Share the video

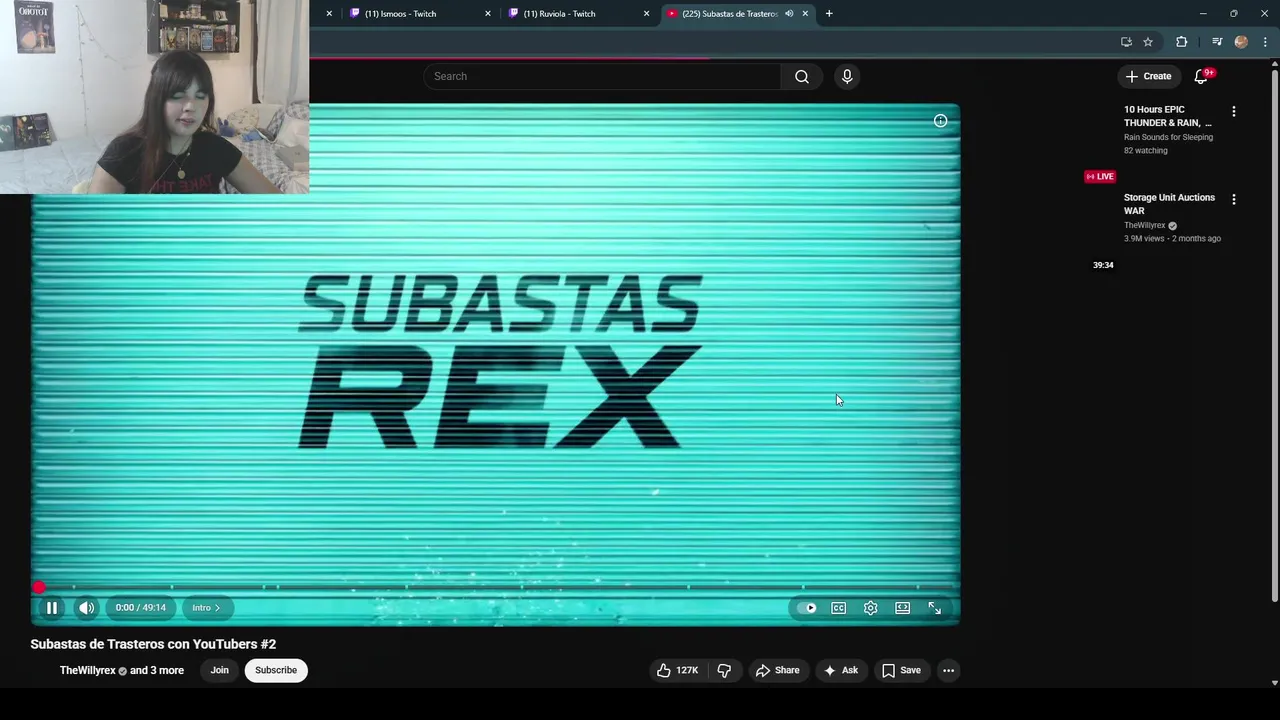(x=777, y=670)
